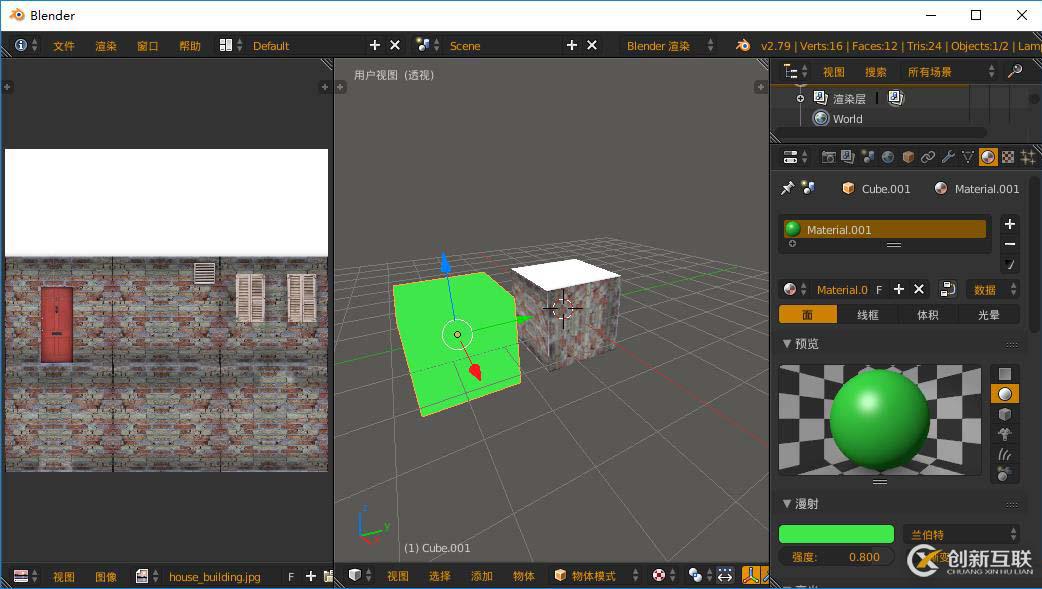Open the 所有场景 display mode dropdown
This screenshot has width=1042, height=589.
pos(950,72)
